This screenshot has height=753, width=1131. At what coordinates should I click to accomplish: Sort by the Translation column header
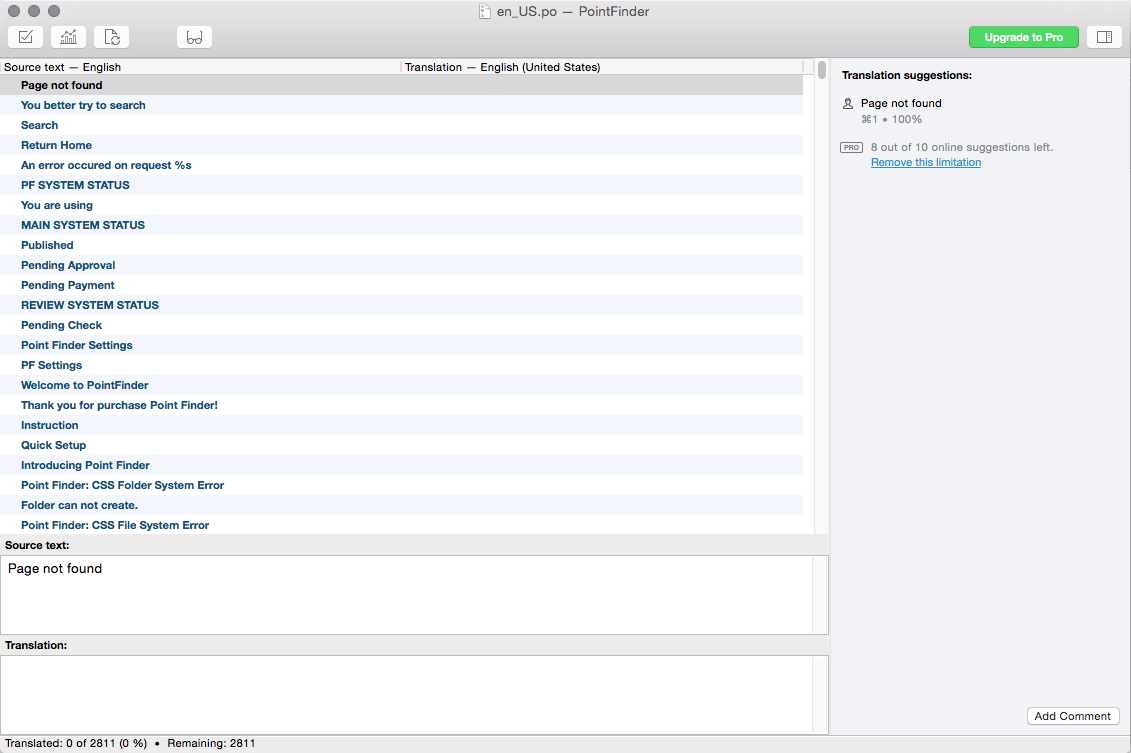600,67
